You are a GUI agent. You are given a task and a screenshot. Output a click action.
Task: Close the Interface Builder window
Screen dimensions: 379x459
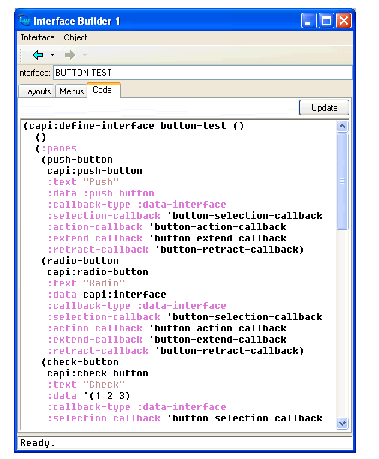tap(344, 21)
